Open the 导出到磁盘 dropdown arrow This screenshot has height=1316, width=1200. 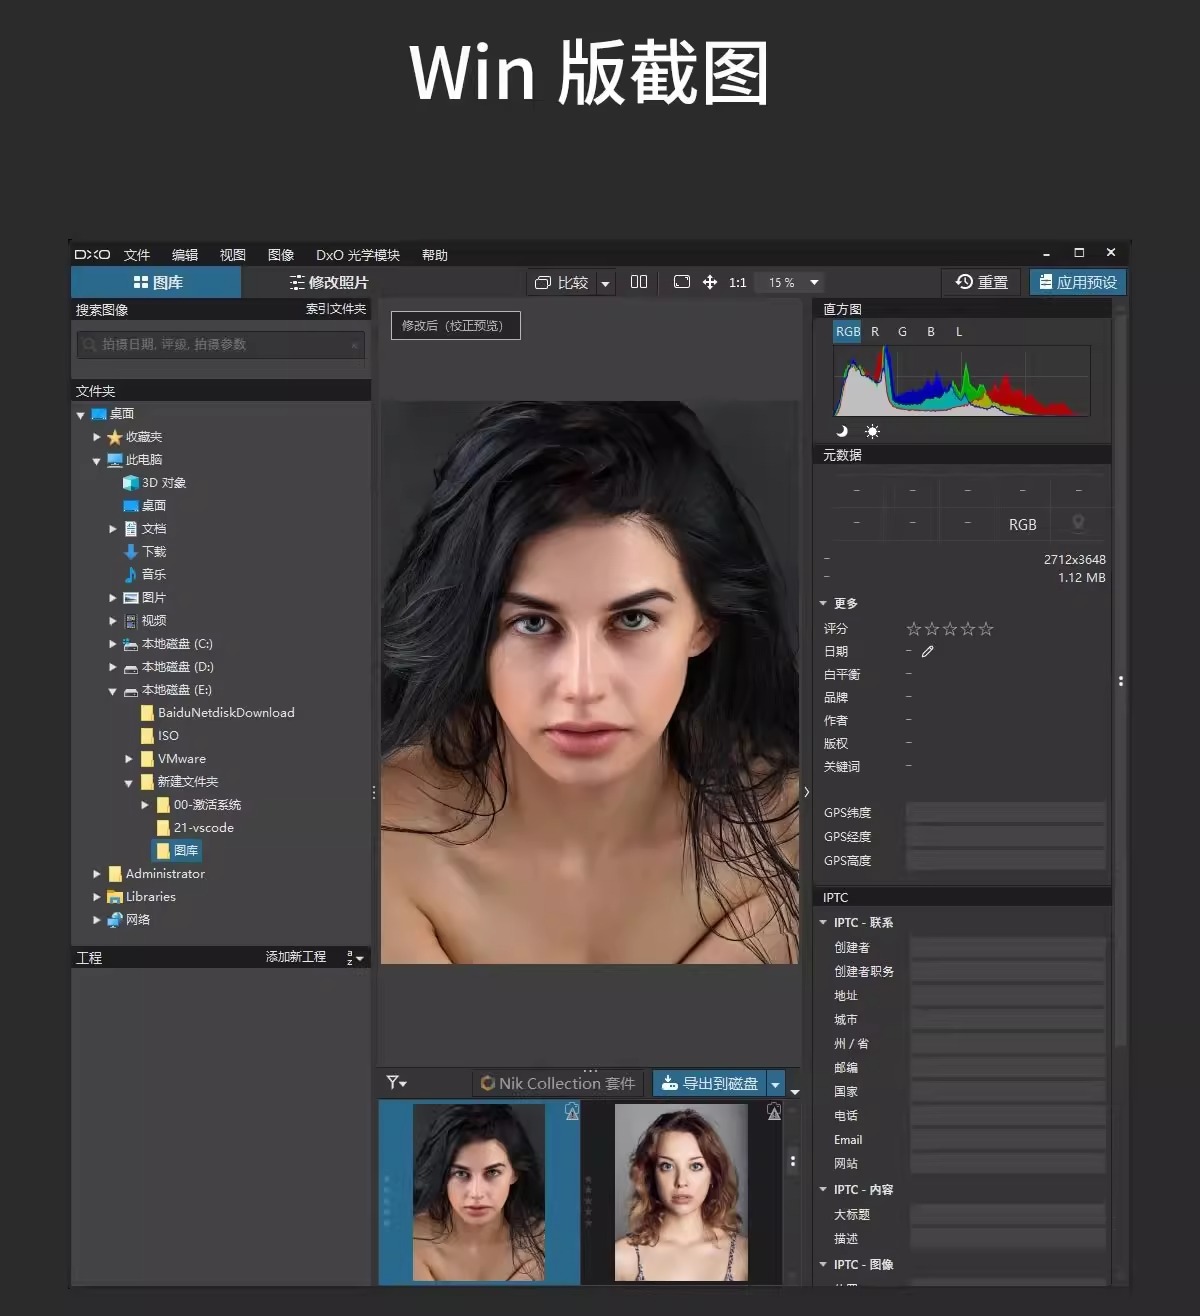tap(775, 1084)
